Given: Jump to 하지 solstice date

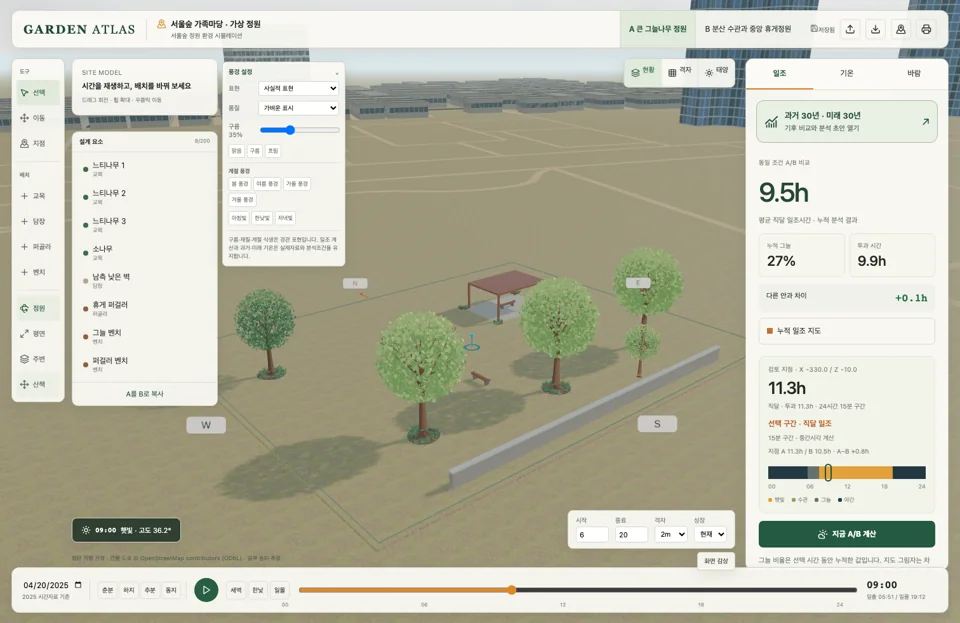Looking at the screenshot, I should (x=129, y=590).
